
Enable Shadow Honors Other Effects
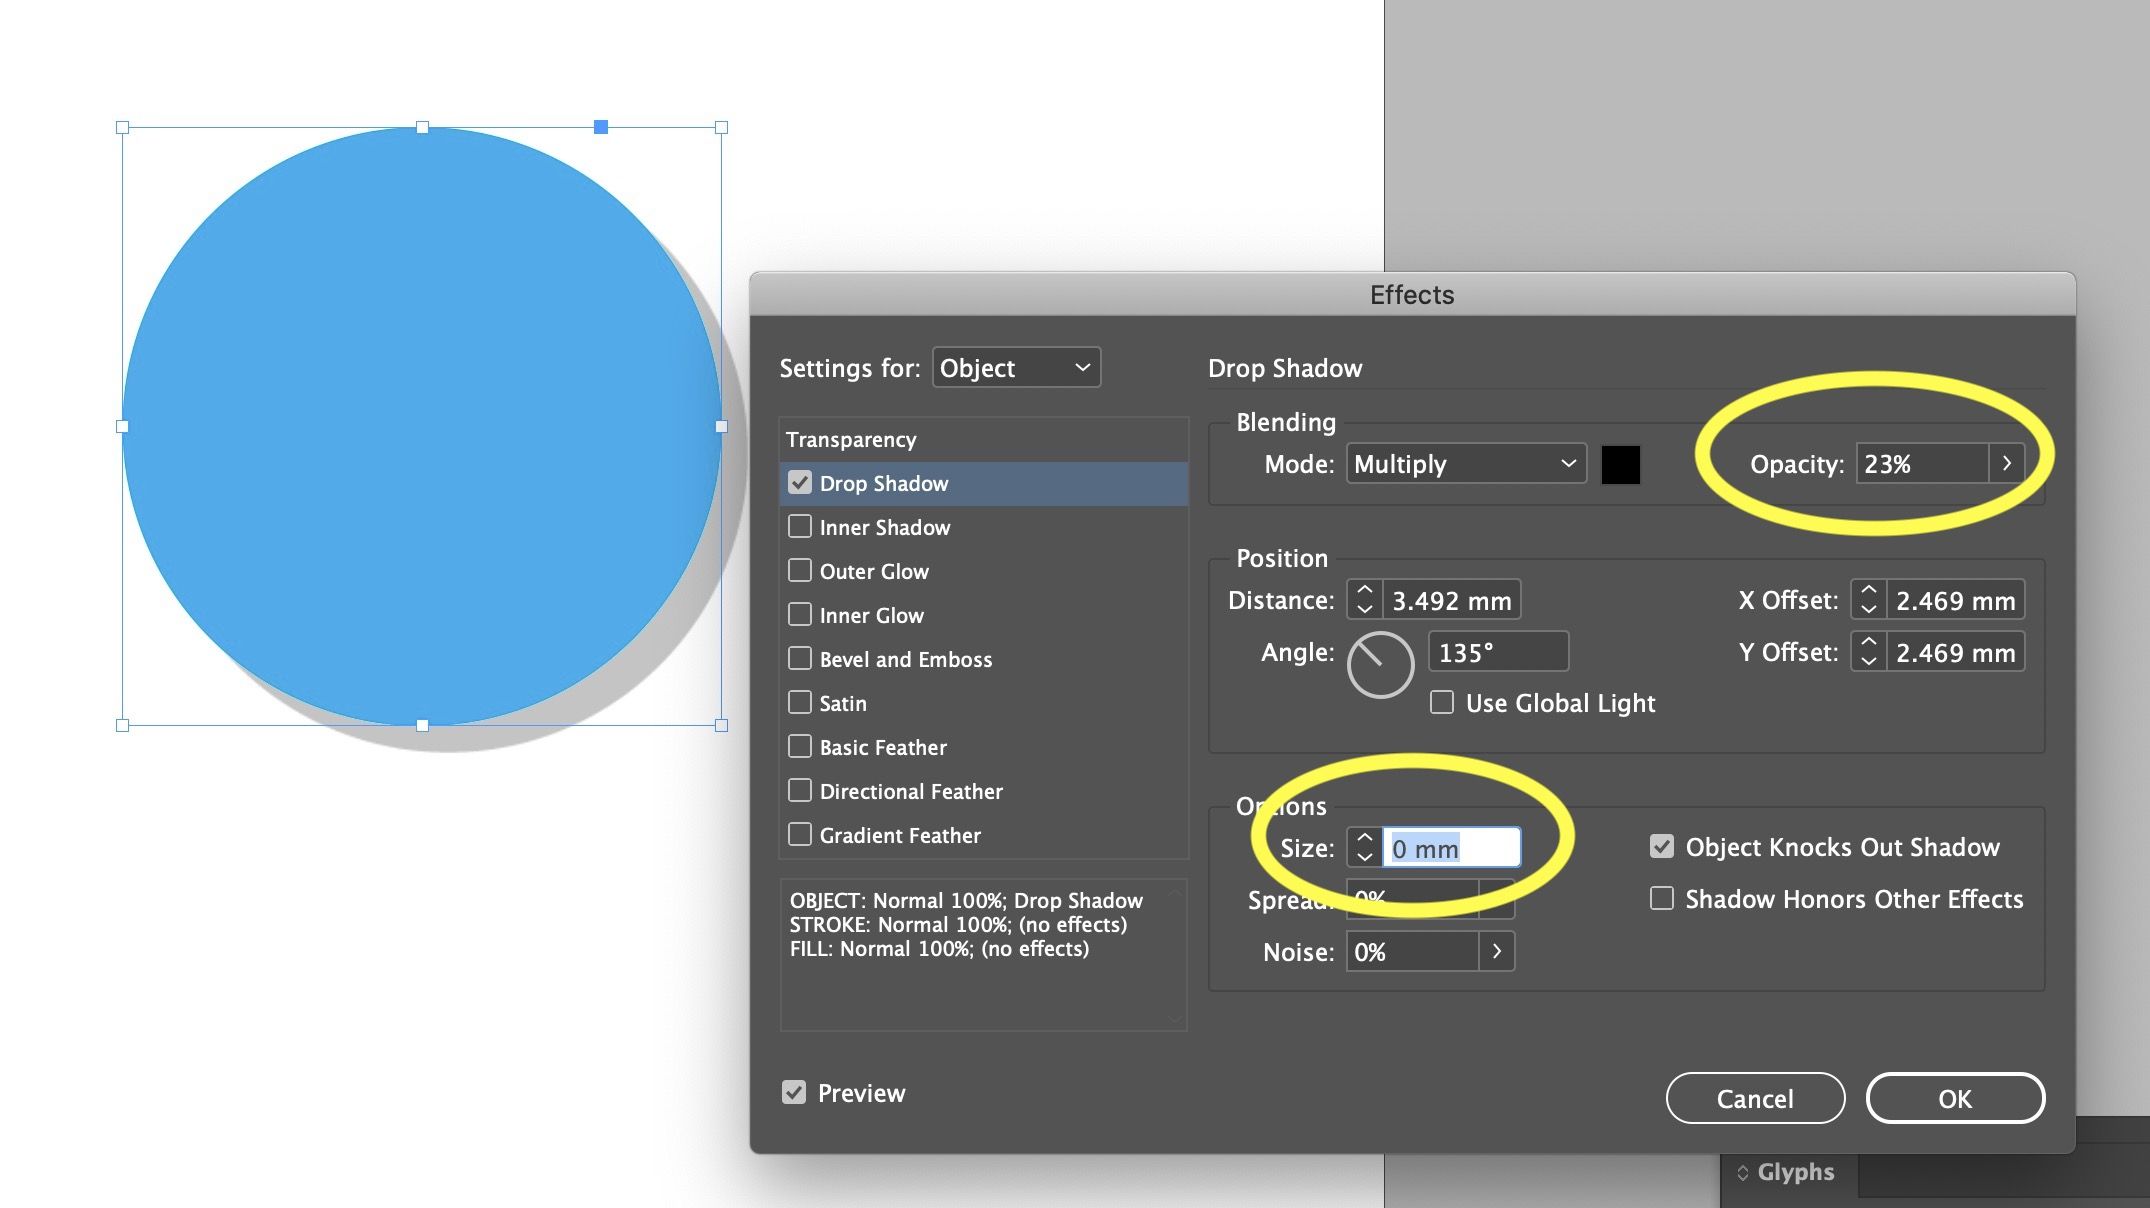[x=1661, y=898]
